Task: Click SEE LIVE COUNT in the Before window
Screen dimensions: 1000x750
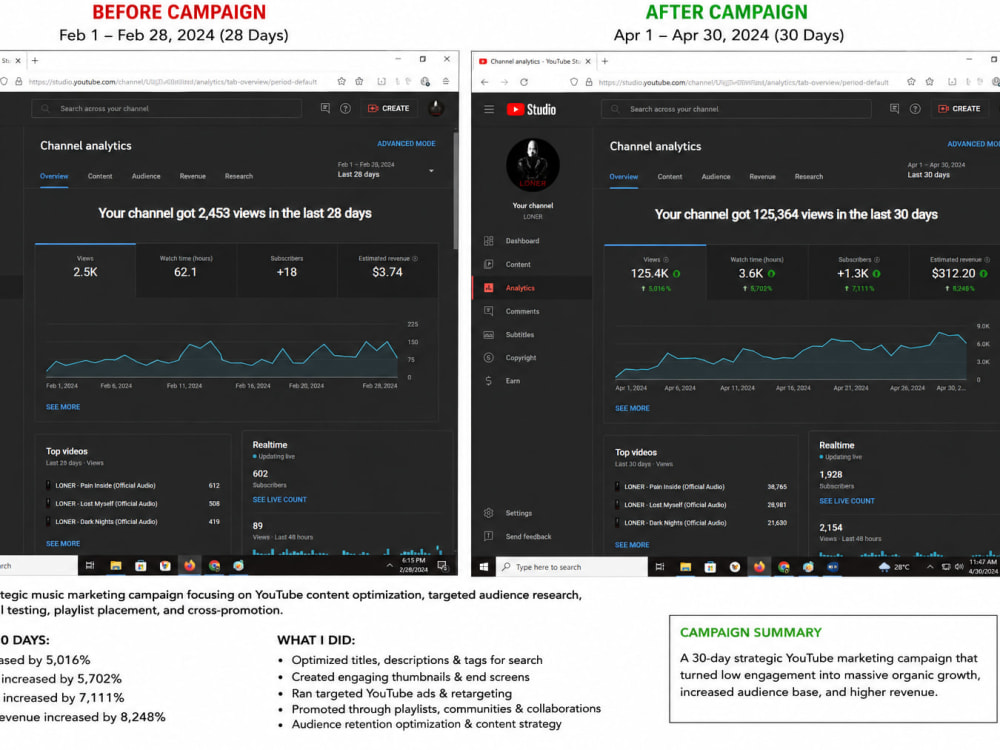Action: click(279, 500)
